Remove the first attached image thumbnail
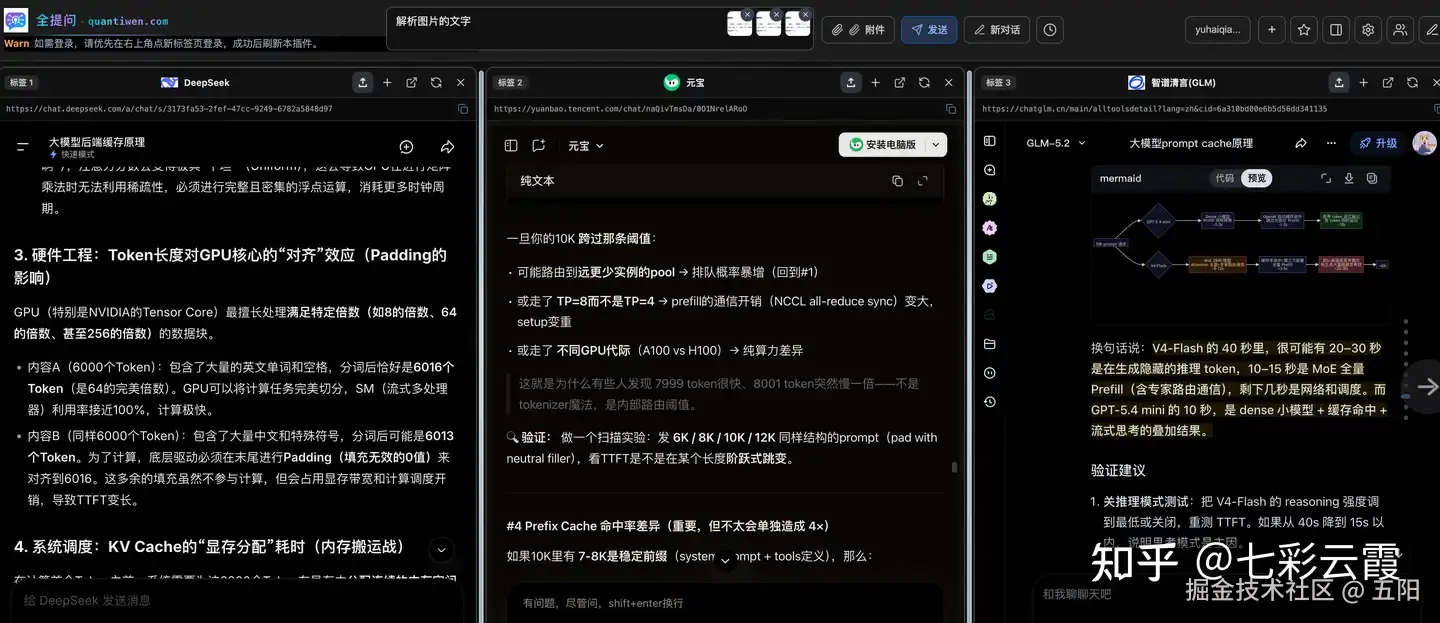 [x=746, y=15]
